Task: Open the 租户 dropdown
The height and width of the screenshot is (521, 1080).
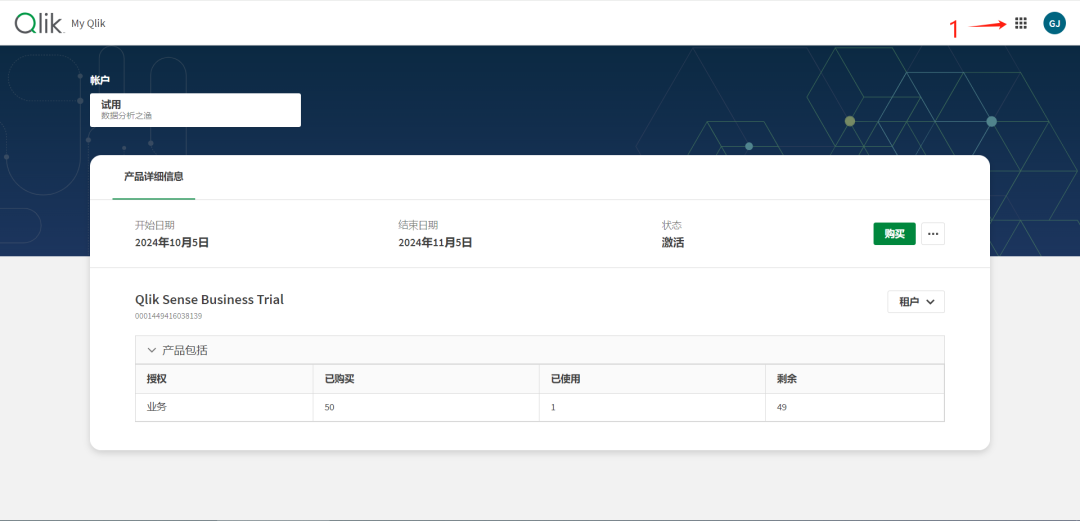Action: pos(915,302)
